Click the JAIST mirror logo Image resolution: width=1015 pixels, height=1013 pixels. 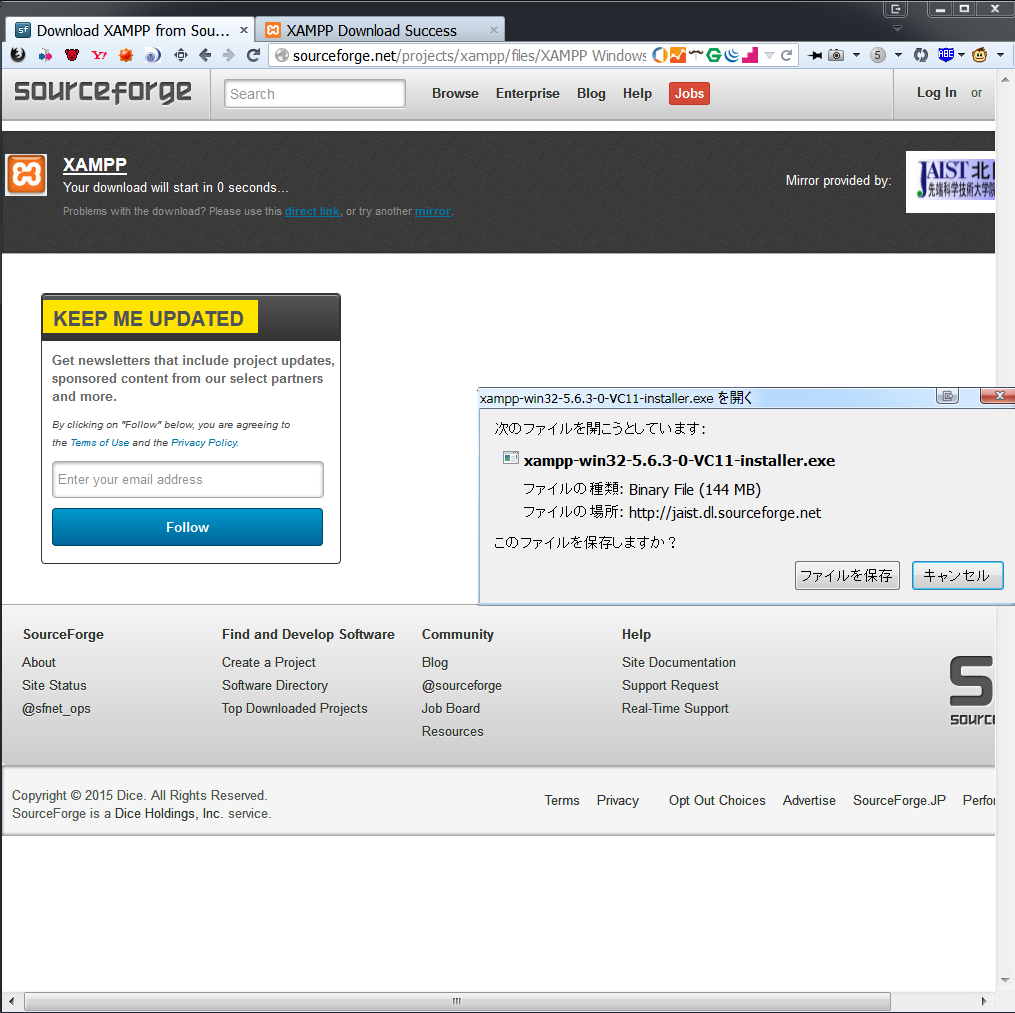[950, 182]
